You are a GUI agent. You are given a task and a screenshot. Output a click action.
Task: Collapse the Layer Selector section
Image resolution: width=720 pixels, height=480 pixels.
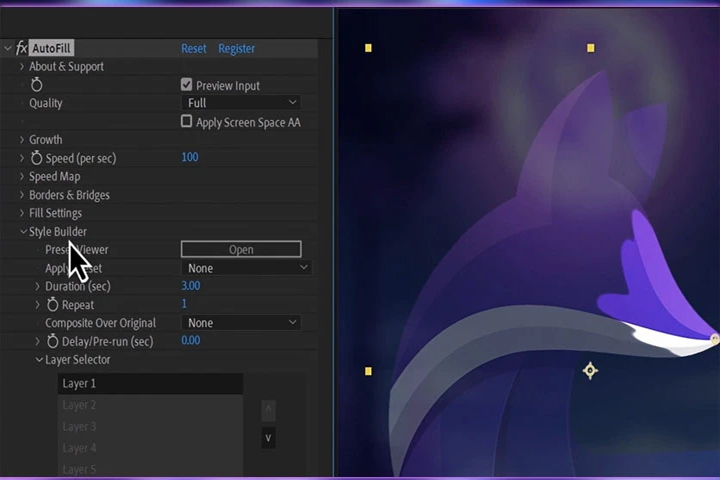pyautogui.click(x=39, y=360)
